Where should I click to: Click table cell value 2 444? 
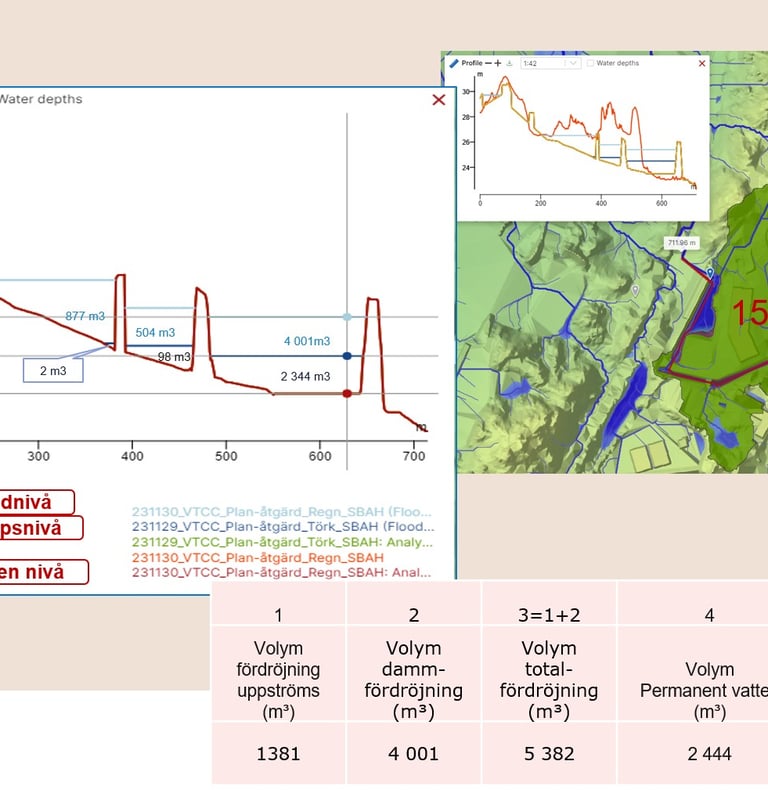(709, 754)
